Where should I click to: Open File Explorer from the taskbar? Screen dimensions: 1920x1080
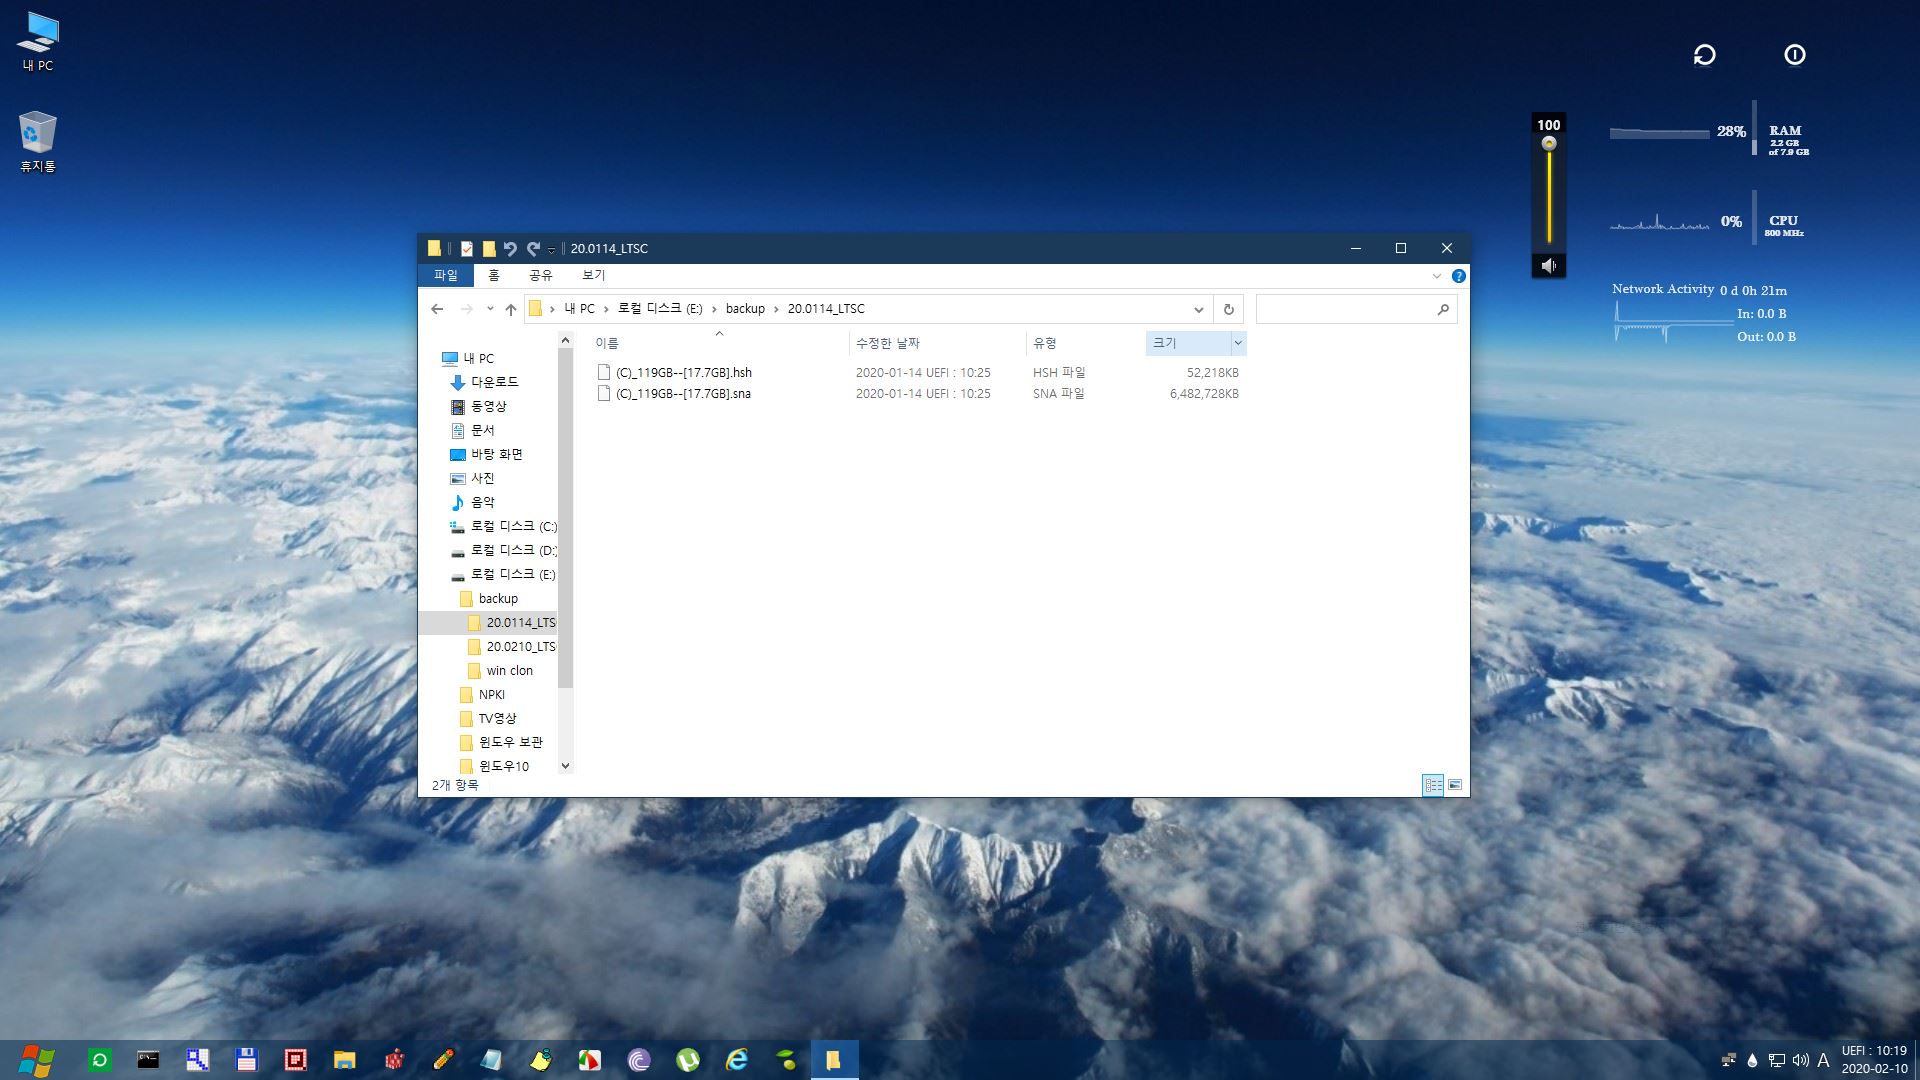point(344,1060)
